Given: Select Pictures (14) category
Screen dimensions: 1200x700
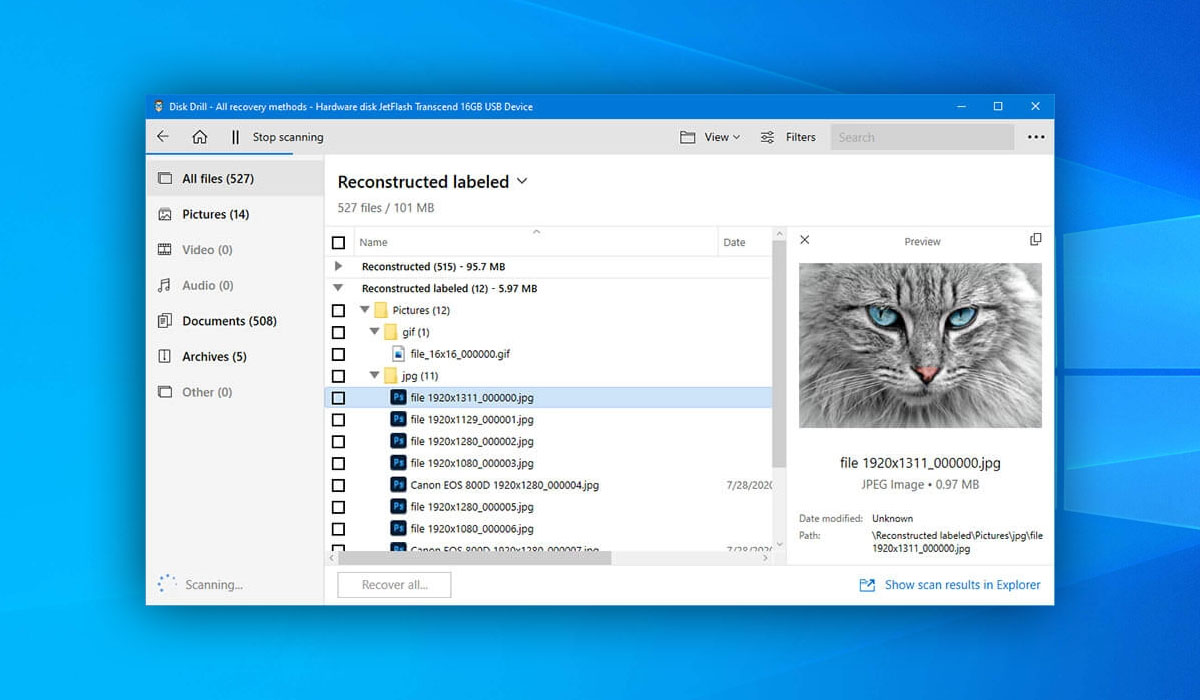Looking at the screenshot, I should [235, 214].
